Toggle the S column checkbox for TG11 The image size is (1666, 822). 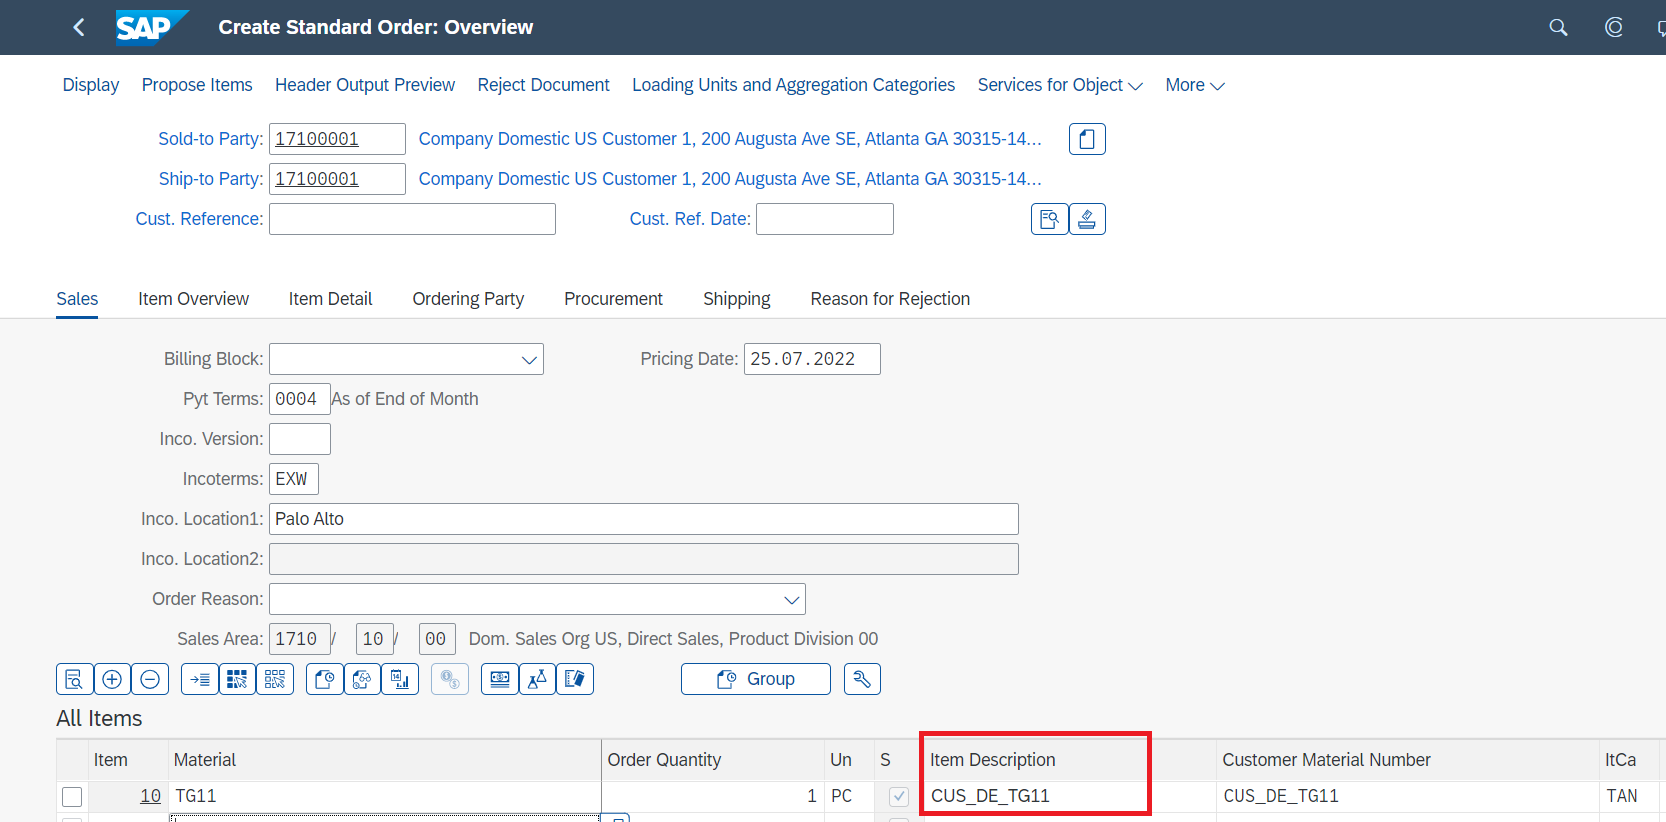pos(899,797)
